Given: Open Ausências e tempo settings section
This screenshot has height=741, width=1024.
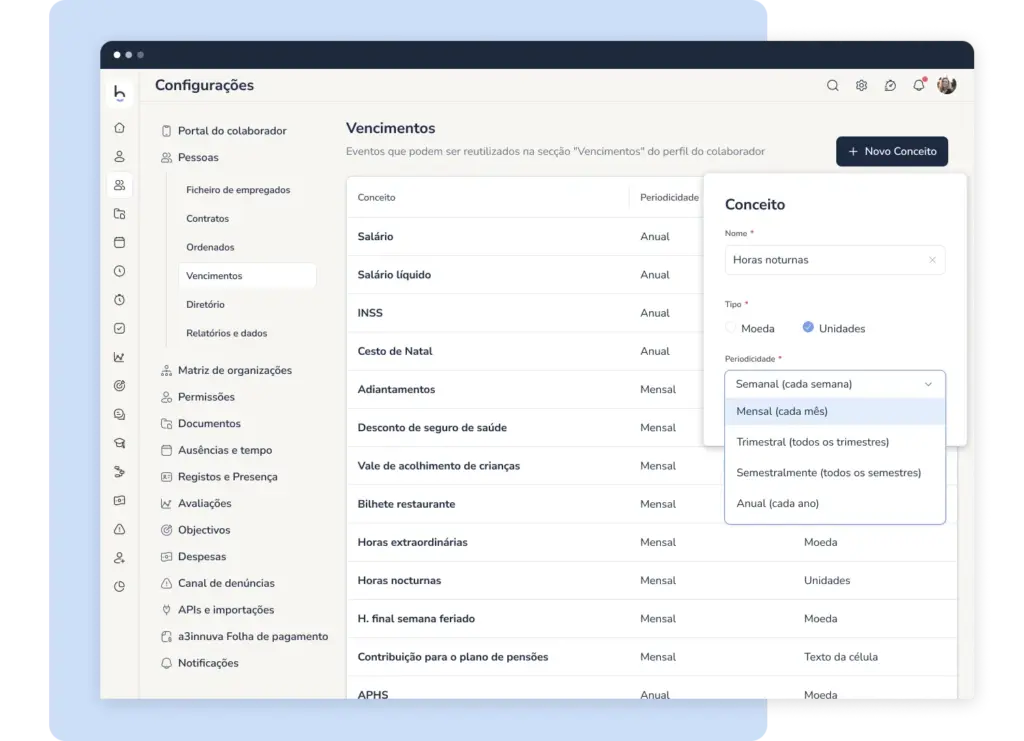Looking at the screenshot, I should (225, 450).
